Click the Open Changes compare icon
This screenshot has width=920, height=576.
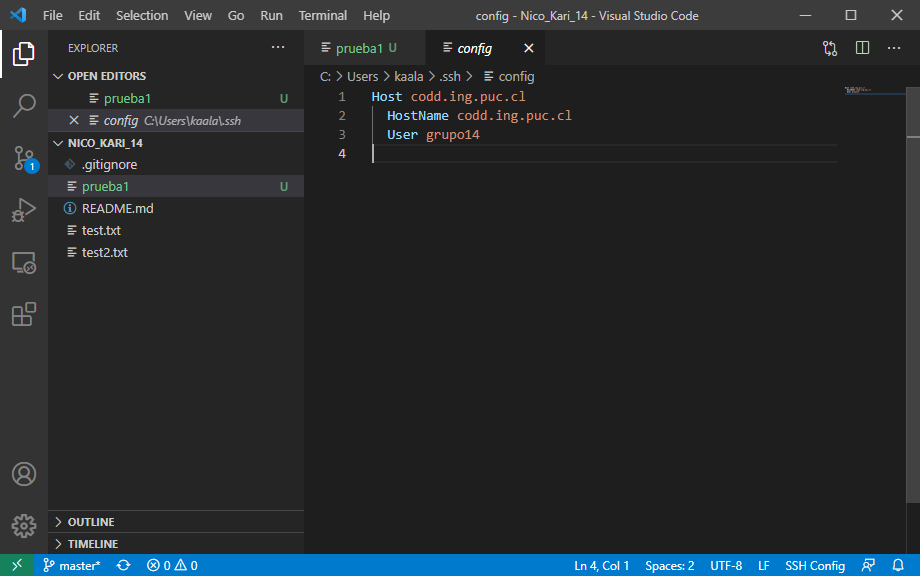point(830,48)
